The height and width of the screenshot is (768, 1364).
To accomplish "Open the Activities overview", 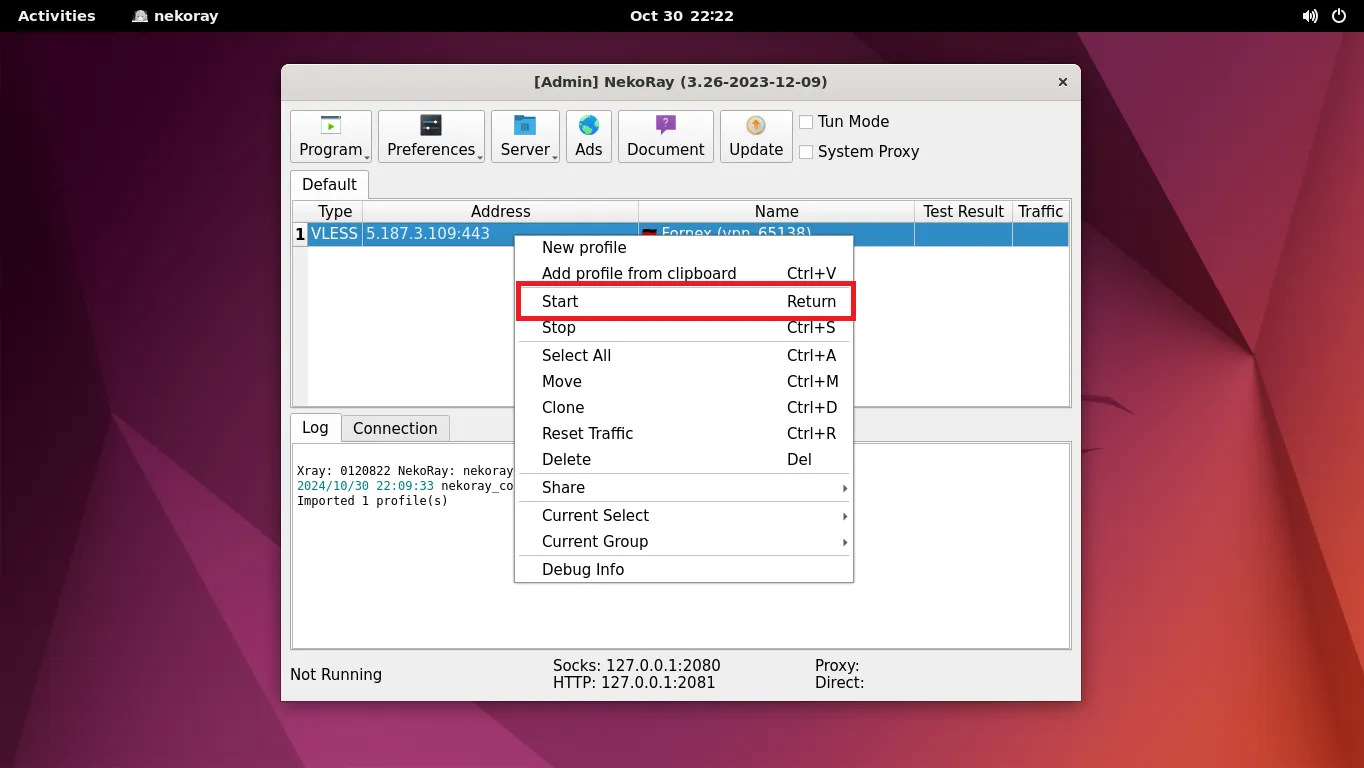I will pyautogui.click(x=57, y=16).
